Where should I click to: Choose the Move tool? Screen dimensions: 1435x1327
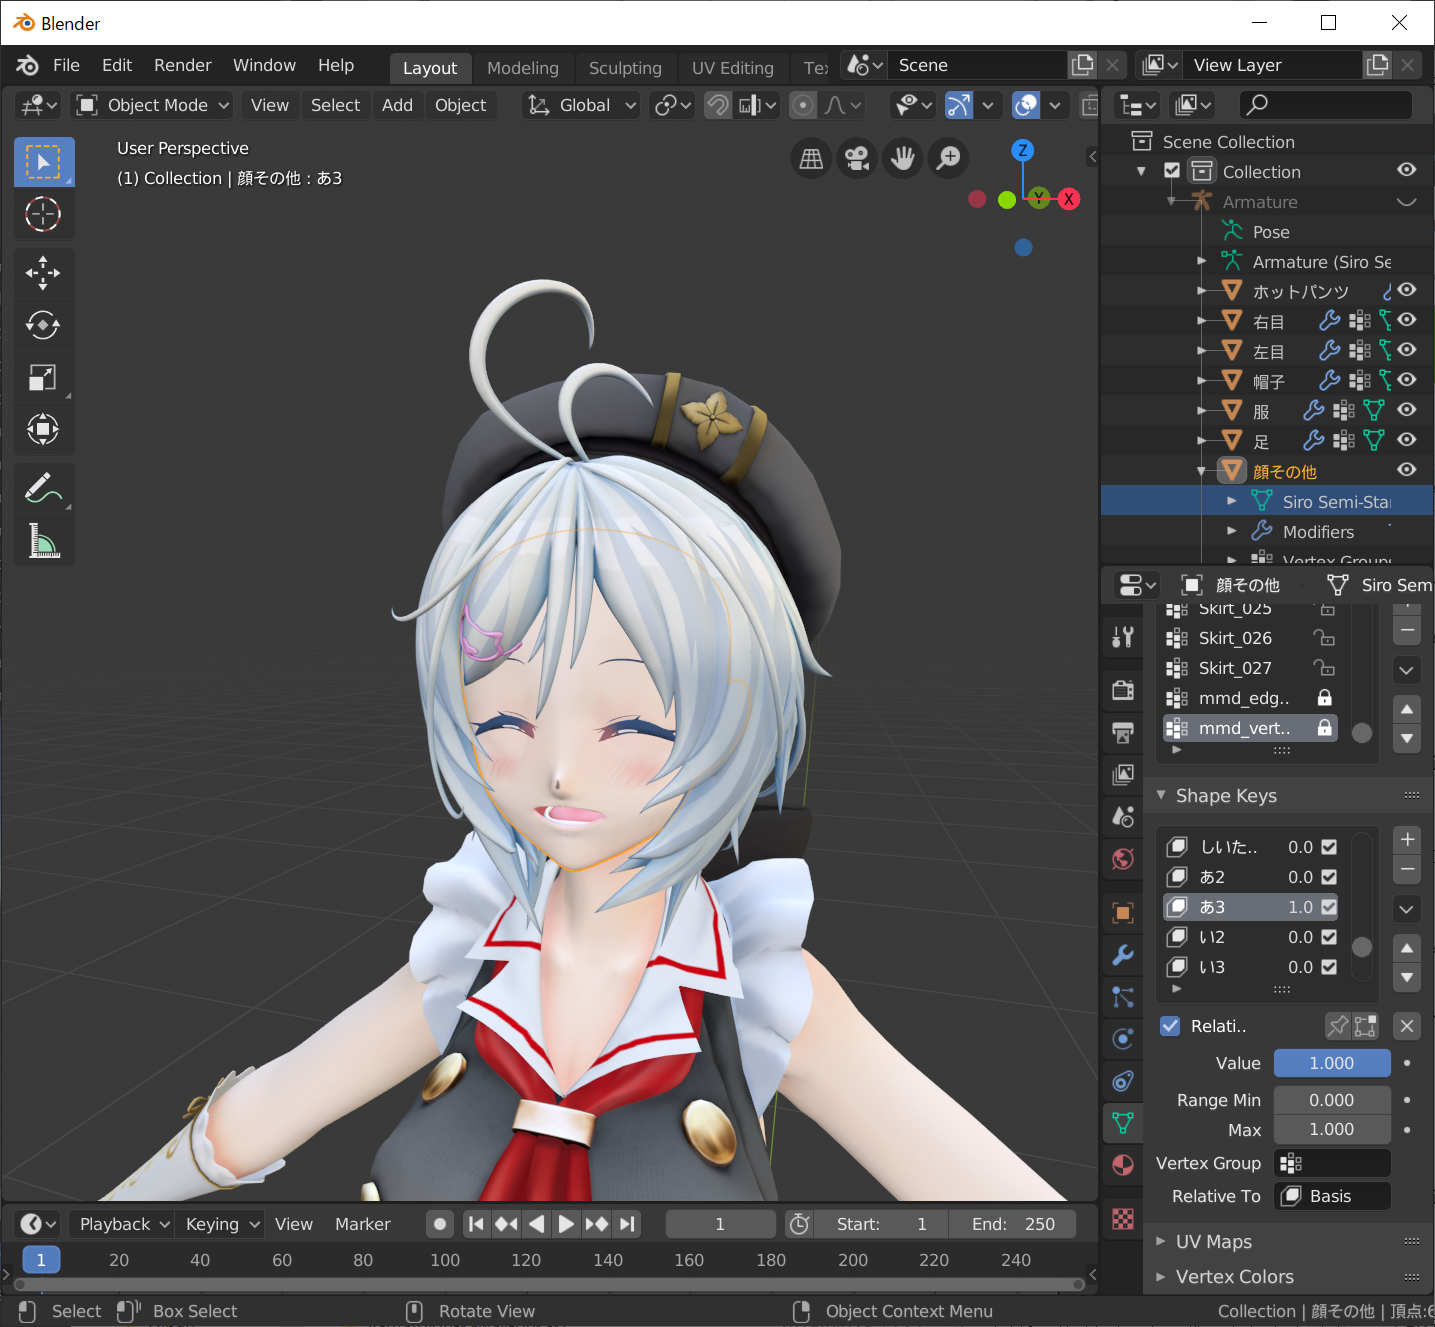click(x=43, y=273)
